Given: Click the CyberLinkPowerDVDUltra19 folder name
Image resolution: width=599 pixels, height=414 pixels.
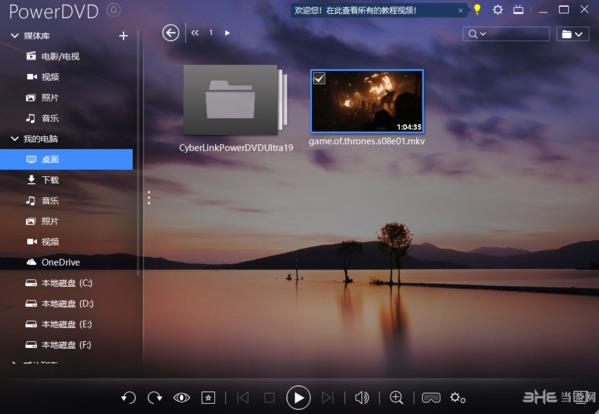Looking at the screenshot, I should (236, 148).
